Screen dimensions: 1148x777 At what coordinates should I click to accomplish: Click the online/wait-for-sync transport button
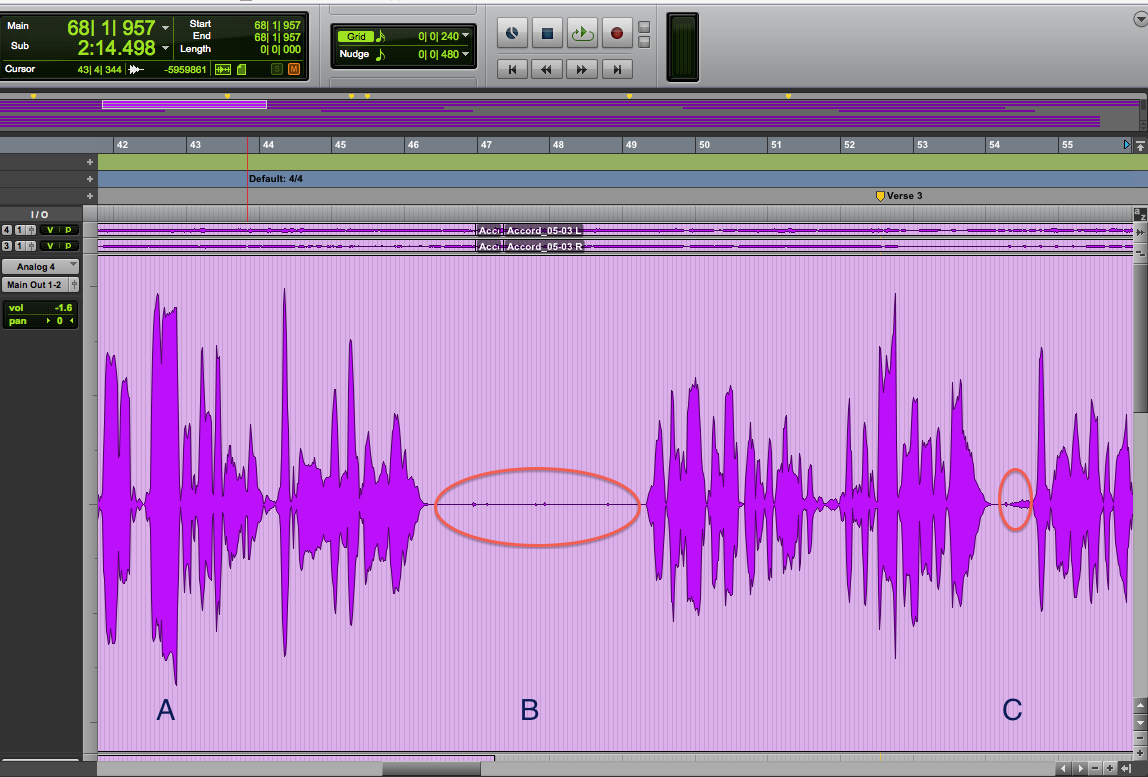click(x=512, y=33)
